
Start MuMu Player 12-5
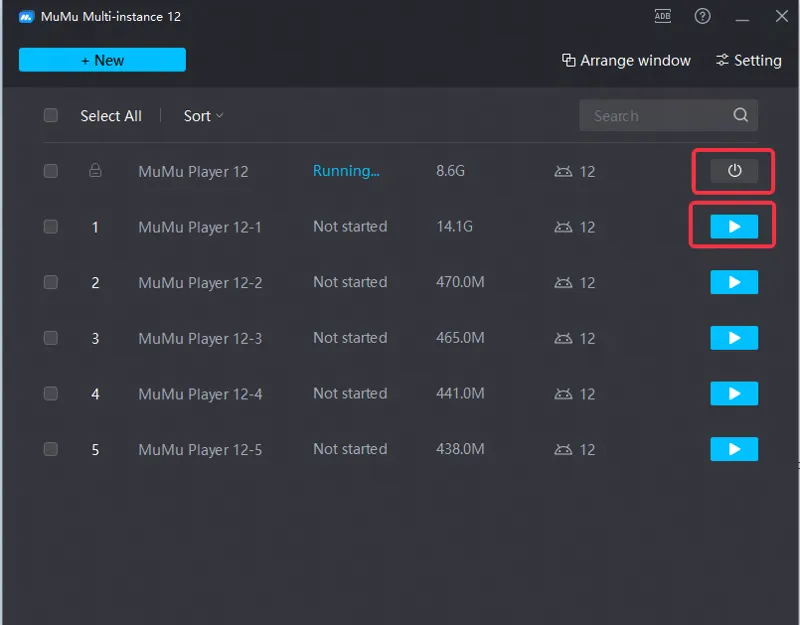point(734,449)
